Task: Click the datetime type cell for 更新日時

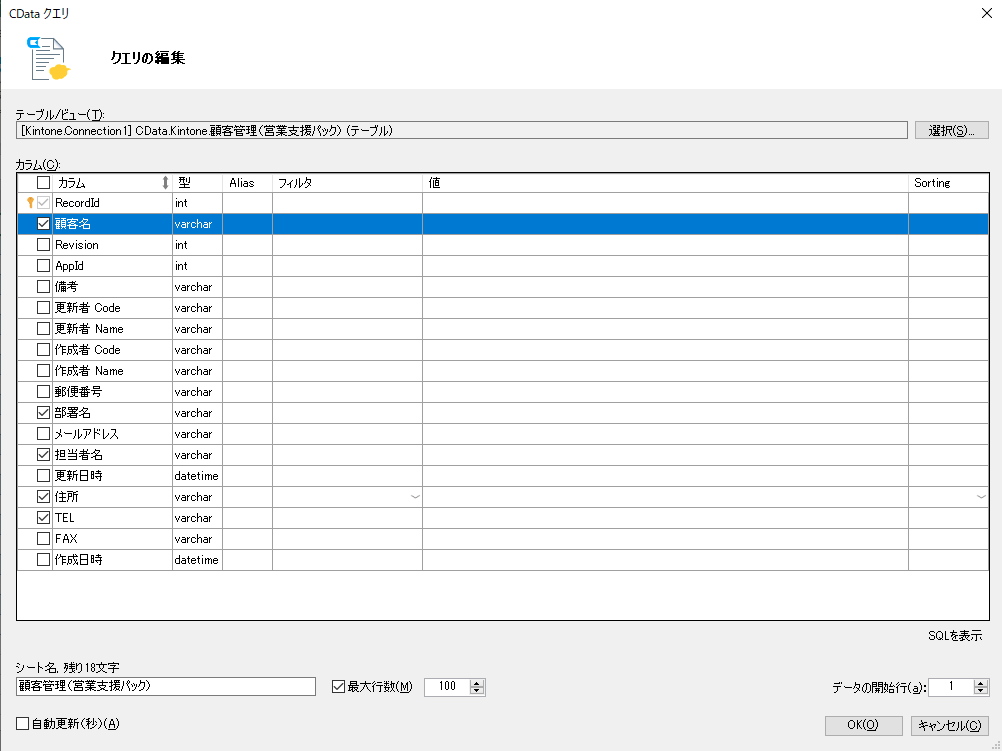Action: pyautogui.click(x=197, y=476)
